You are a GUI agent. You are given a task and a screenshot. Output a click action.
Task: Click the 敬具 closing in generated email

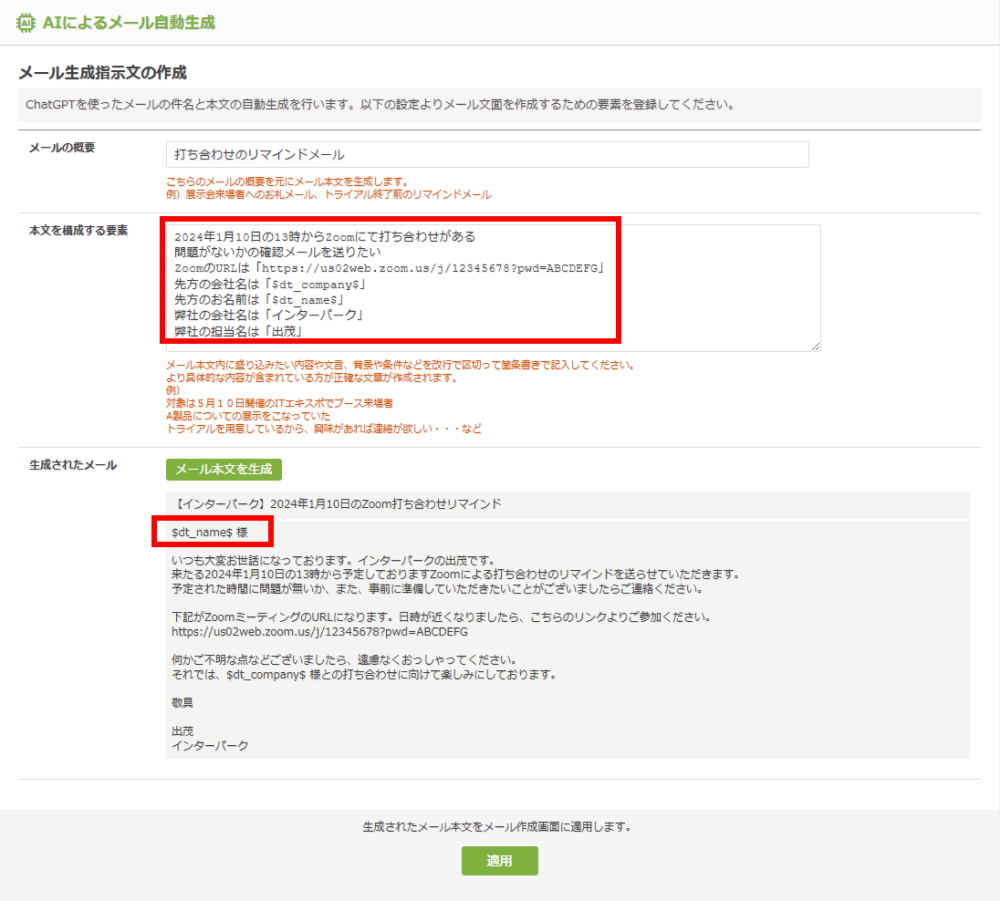183,703
